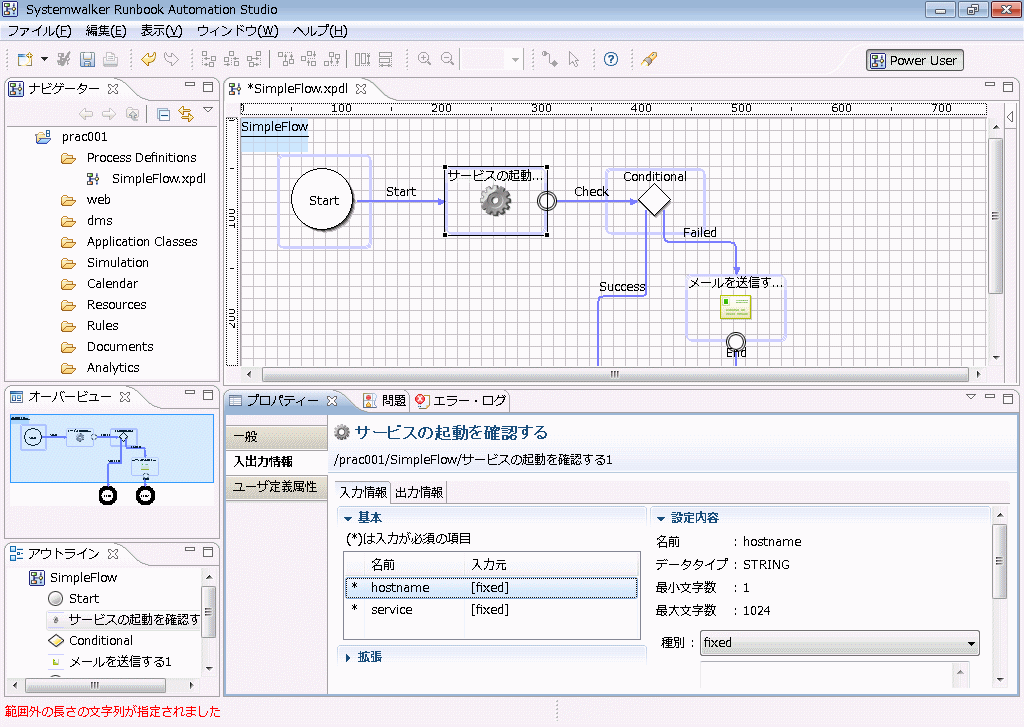Image resolution: width=1024 pixels, height=727 pixels.
Task: Click the canvas horizontal scrollbar thumb
Action: point(615,374)
